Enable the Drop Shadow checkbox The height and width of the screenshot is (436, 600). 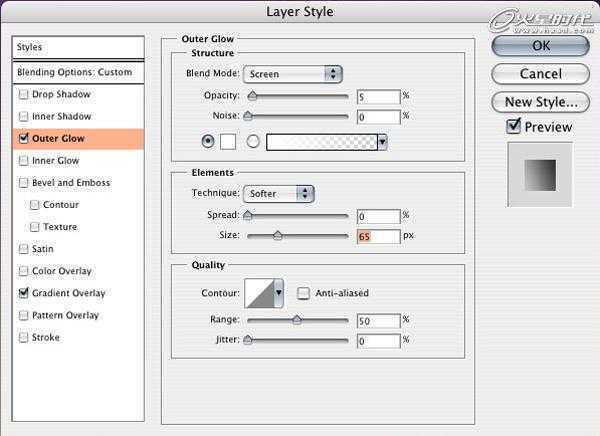point(23,95)
